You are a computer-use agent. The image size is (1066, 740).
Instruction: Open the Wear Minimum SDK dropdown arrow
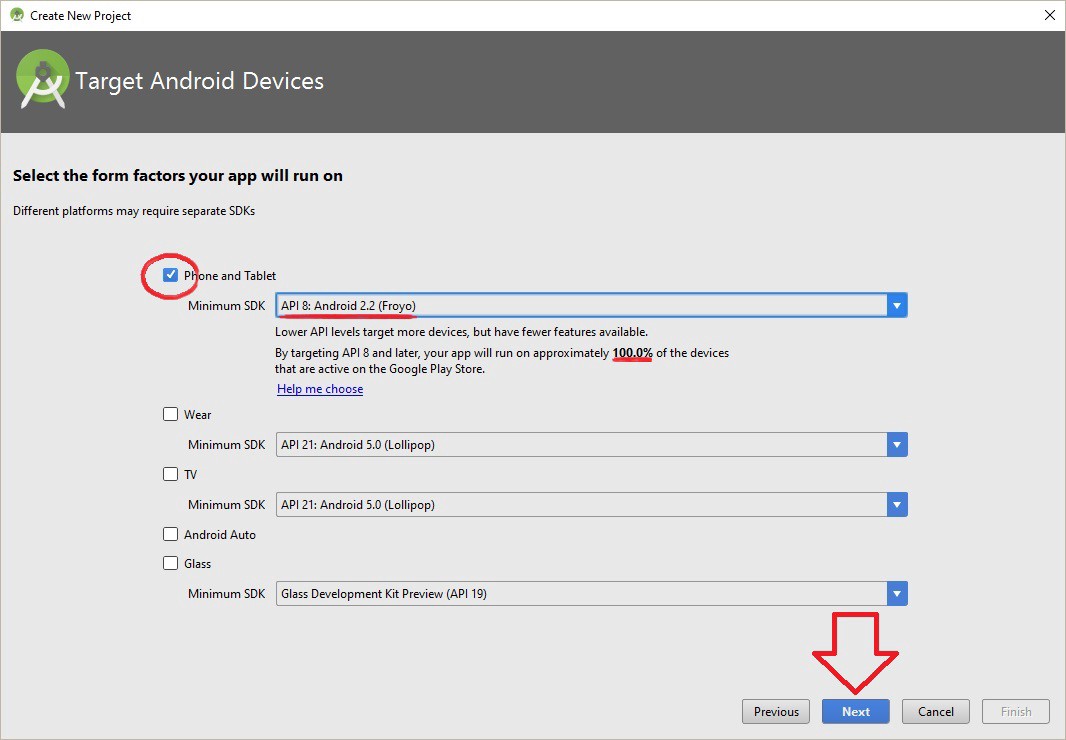click(897, 445)
